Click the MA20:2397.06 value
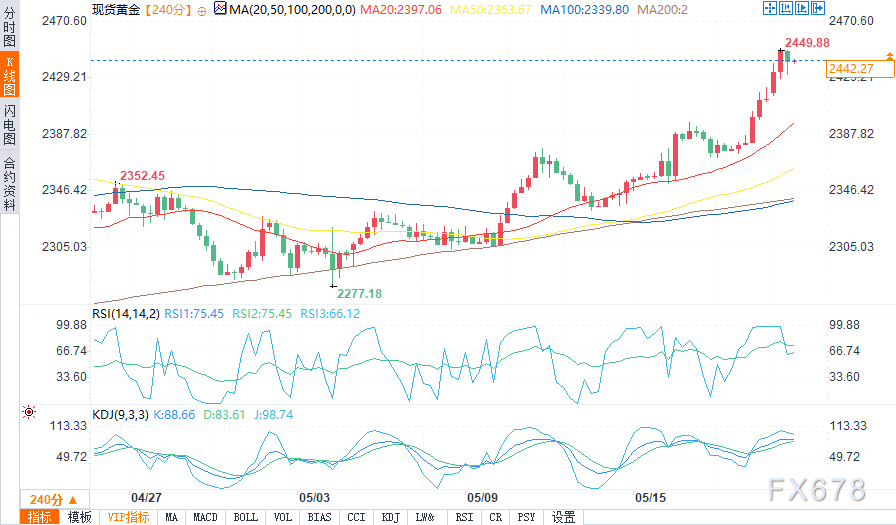 [x=401, y=10]
